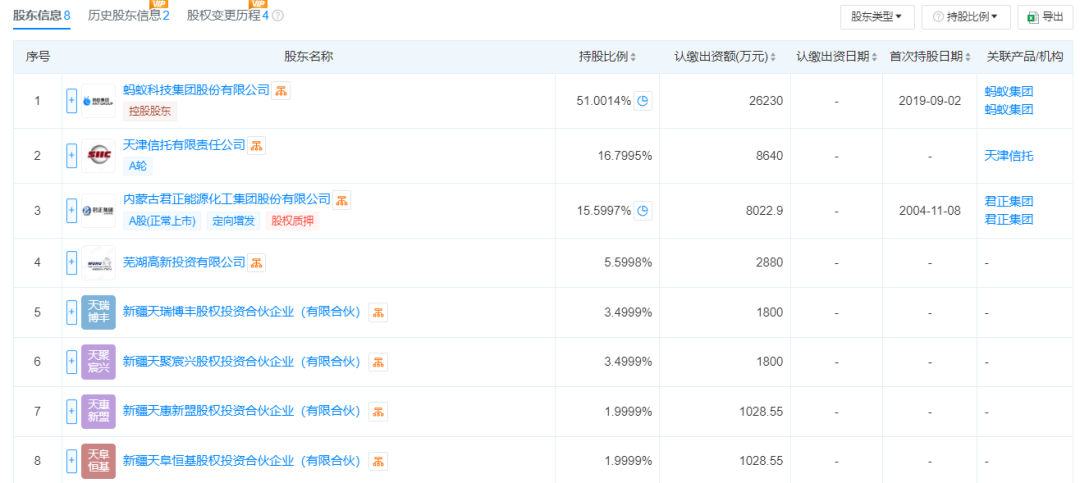Open equity structure icon beside 天津信托有限责任公司

pyautogui.click(x=256, y=145)
